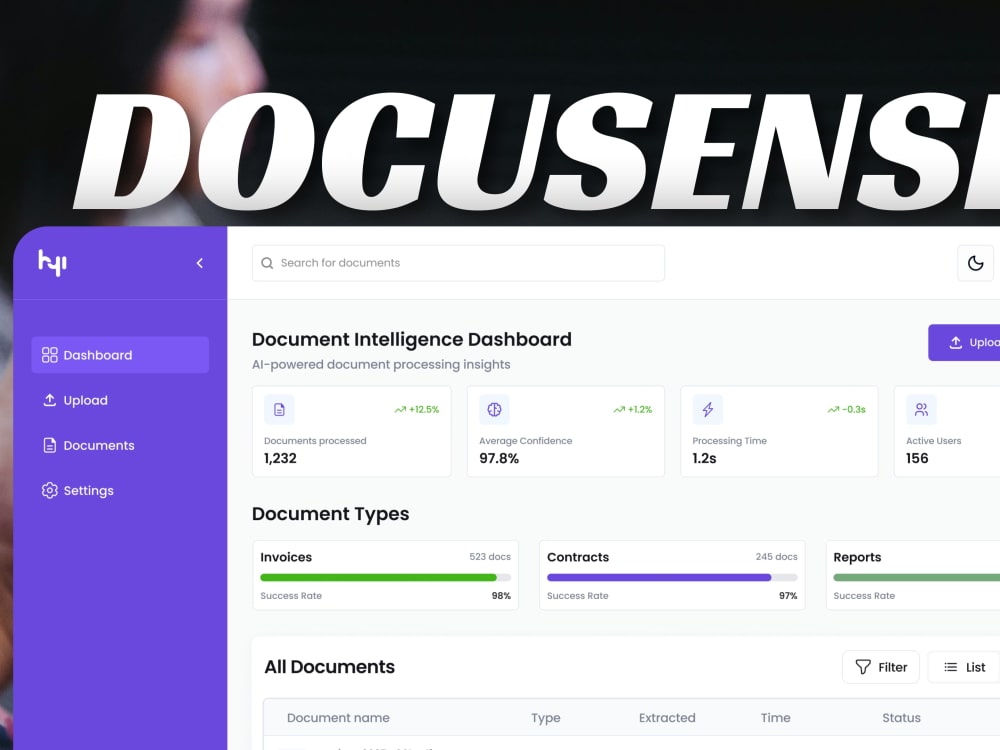
Task: Open the Dashboard menu item
Action: pos(120,355)
